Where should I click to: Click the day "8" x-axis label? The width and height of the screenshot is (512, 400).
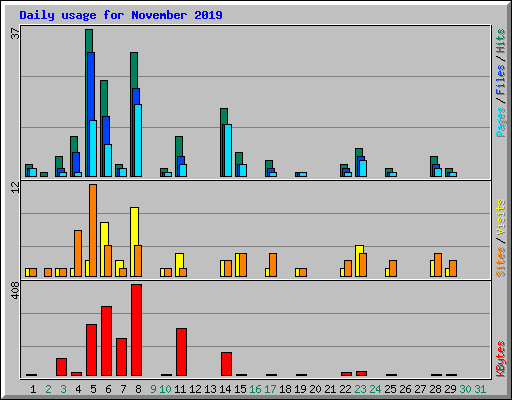pyautogui.click(x=138, y=389)
